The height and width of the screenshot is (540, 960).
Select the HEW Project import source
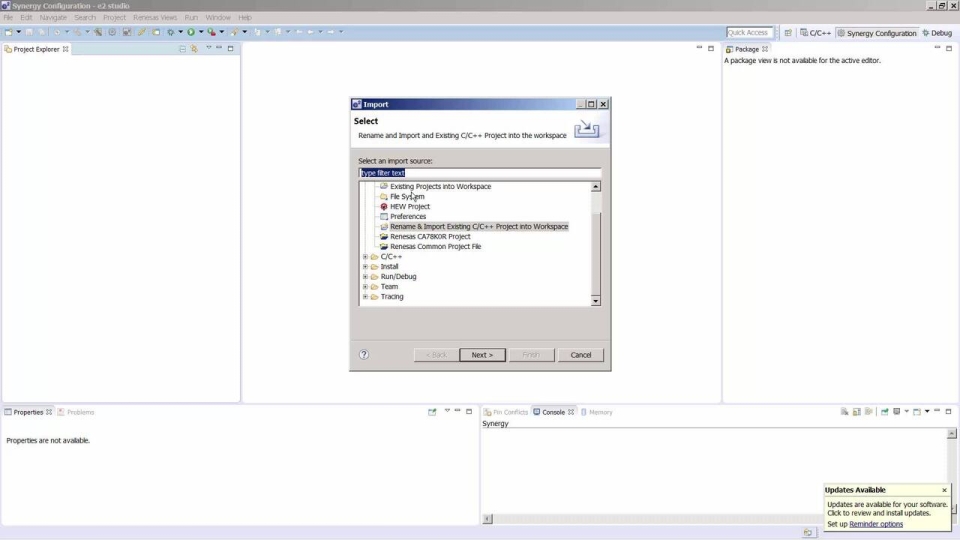tap(410, 206)
